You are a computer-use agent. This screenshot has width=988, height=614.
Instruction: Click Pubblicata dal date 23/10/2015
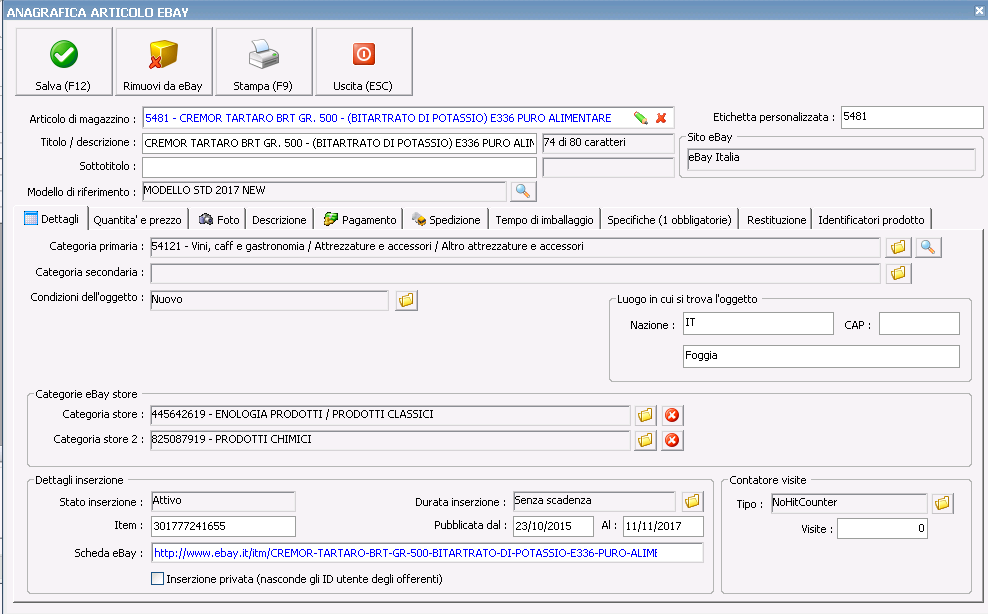553,526
